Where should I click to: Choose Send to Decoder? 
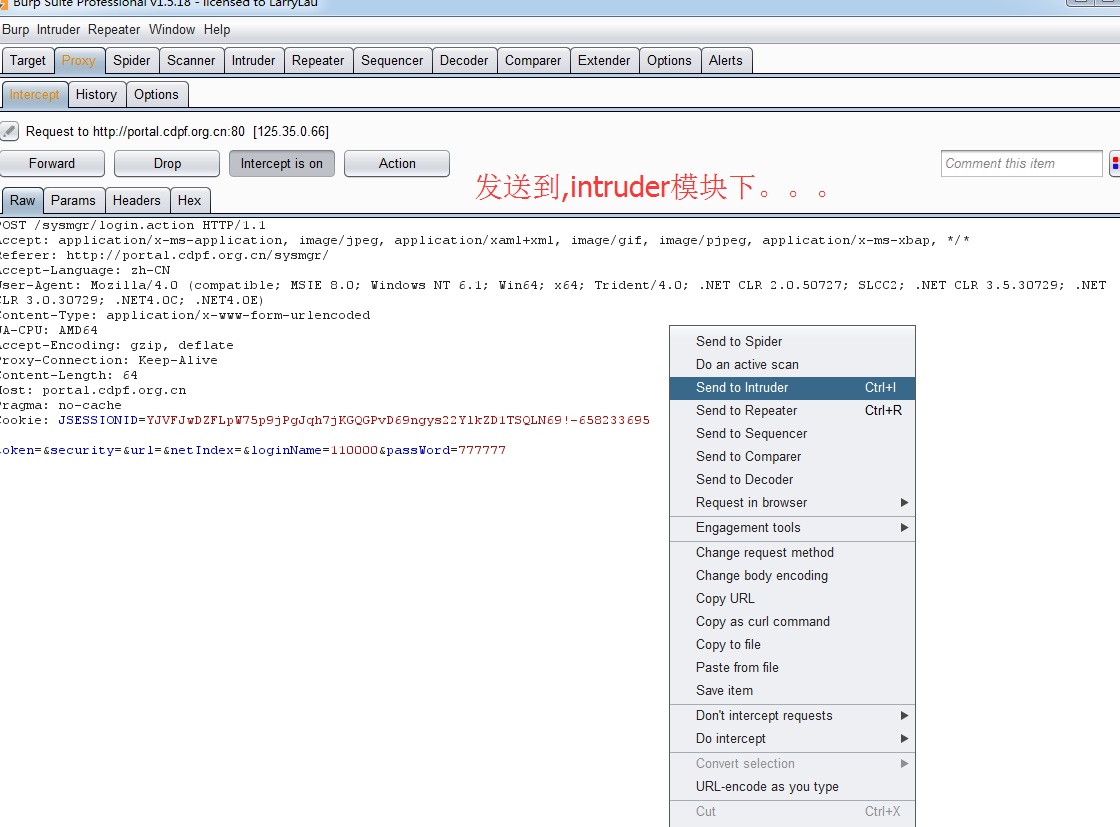click(792, 479)
